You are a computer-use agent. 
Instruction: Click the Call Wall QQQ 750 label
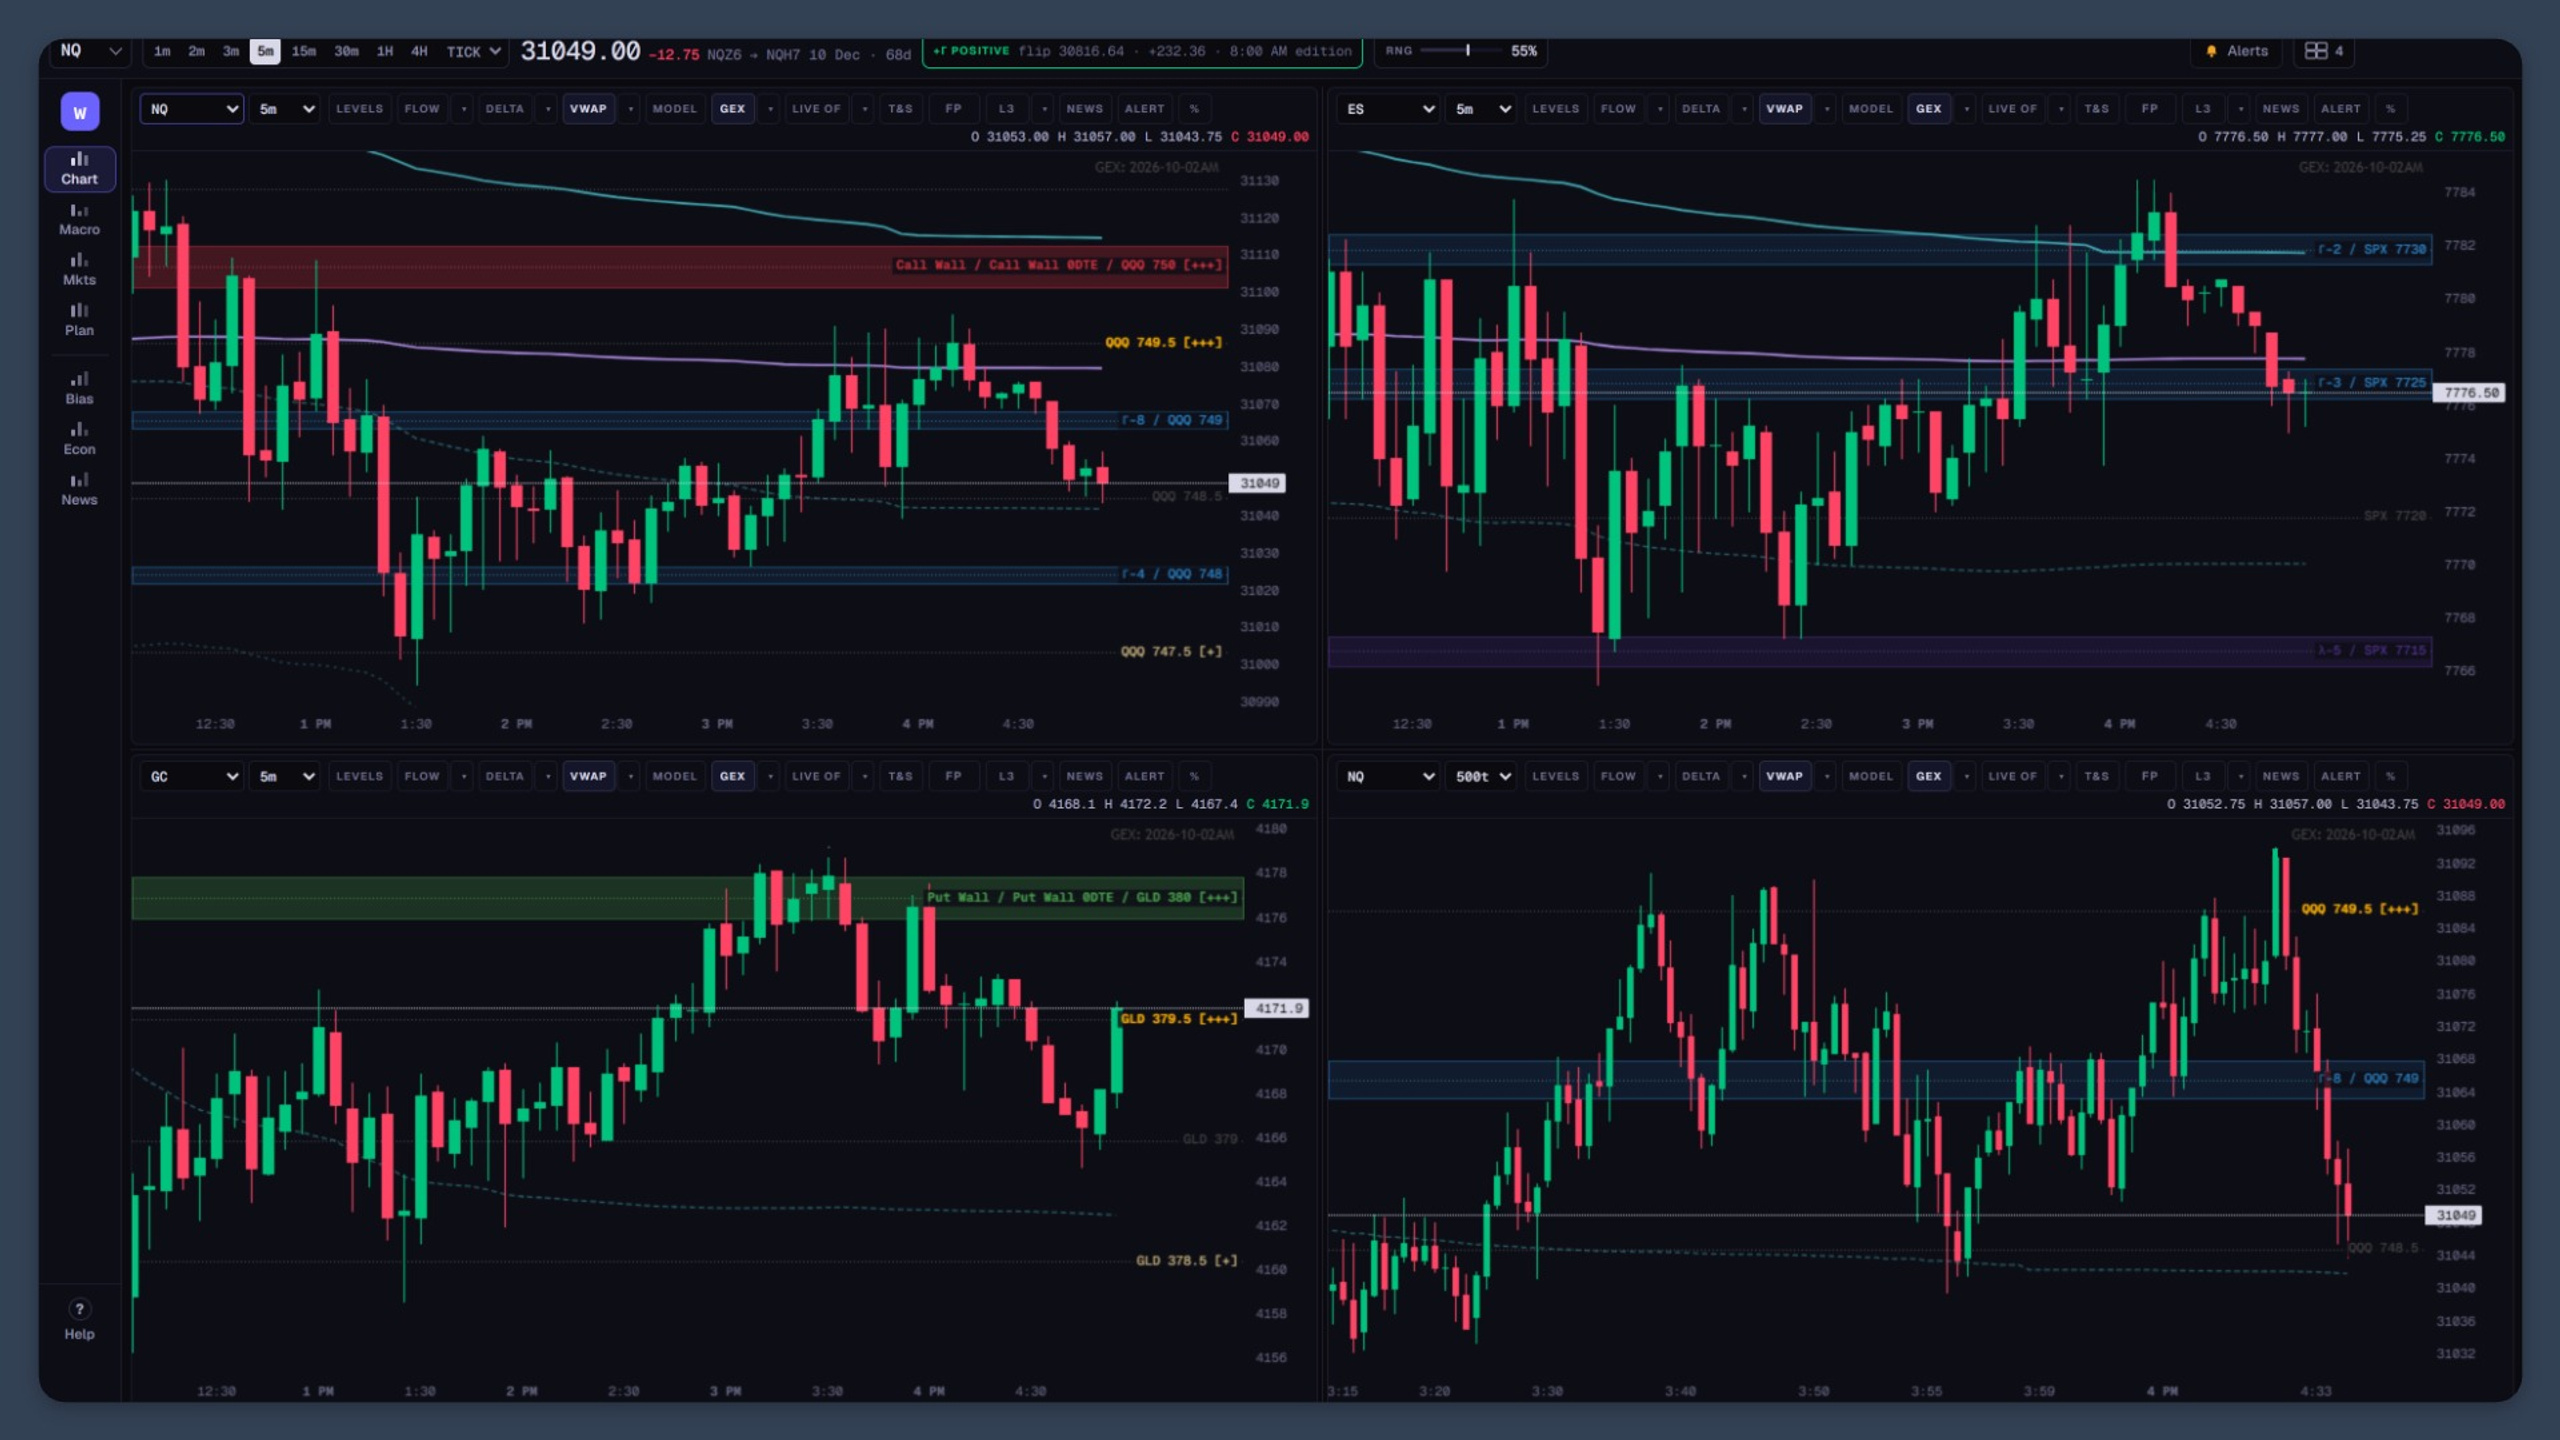click(1059, 265)
